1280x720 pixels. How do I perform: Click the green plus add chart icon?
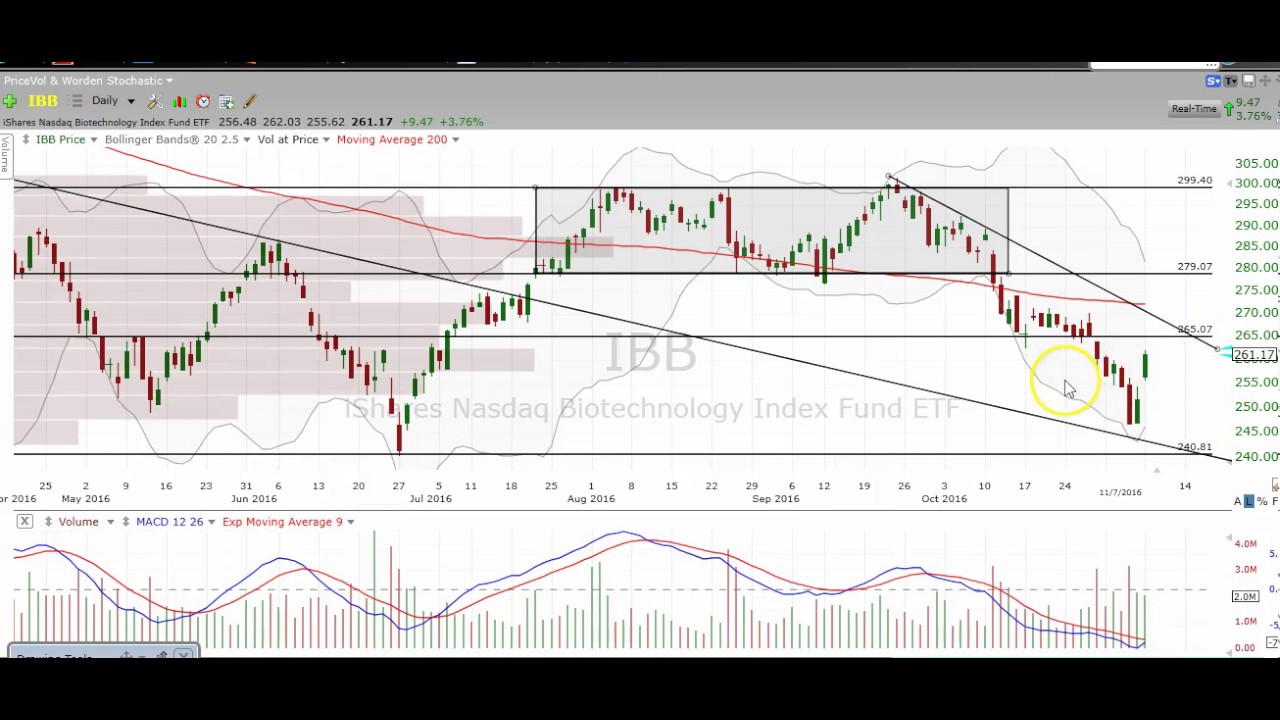10,101
